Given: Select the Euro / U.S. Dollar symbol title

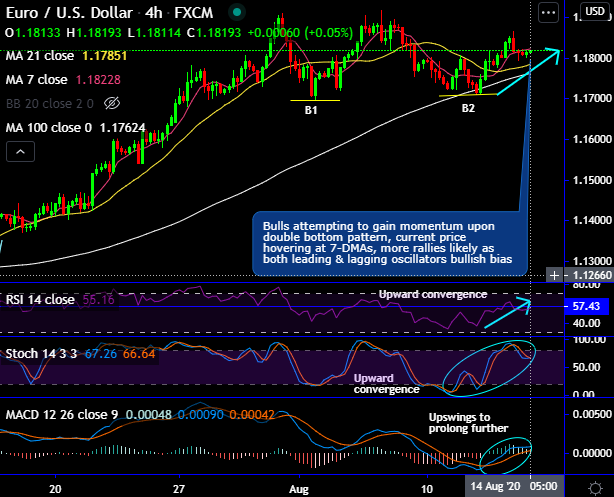Looking at the screenshot, I should [x=69, y=13].
